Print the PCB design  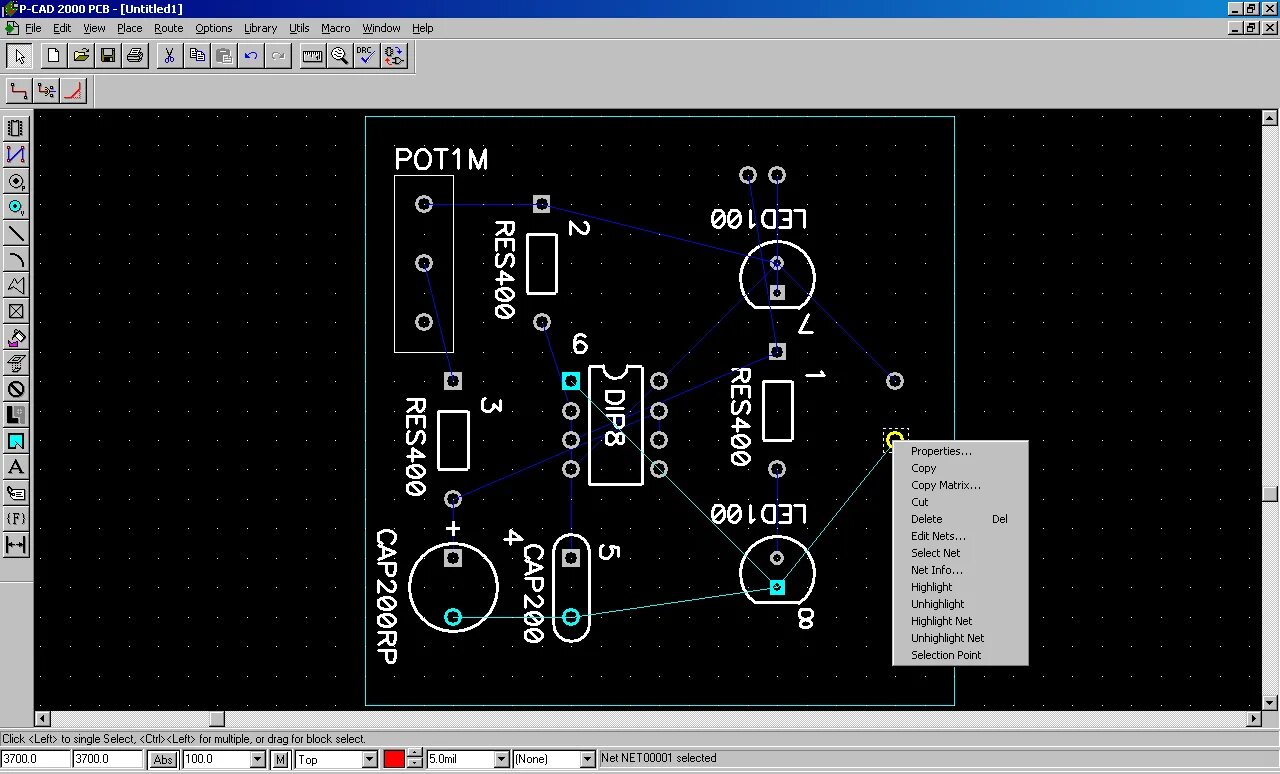click(135, 56)
